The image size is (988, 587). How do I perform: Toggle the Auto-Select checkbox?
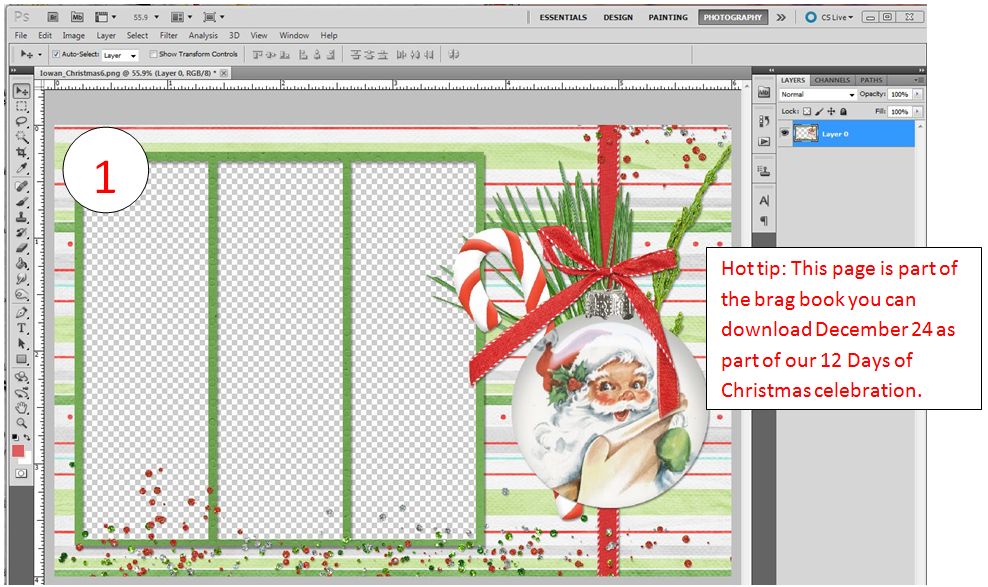pyautogui.click(x=56, y=54)
